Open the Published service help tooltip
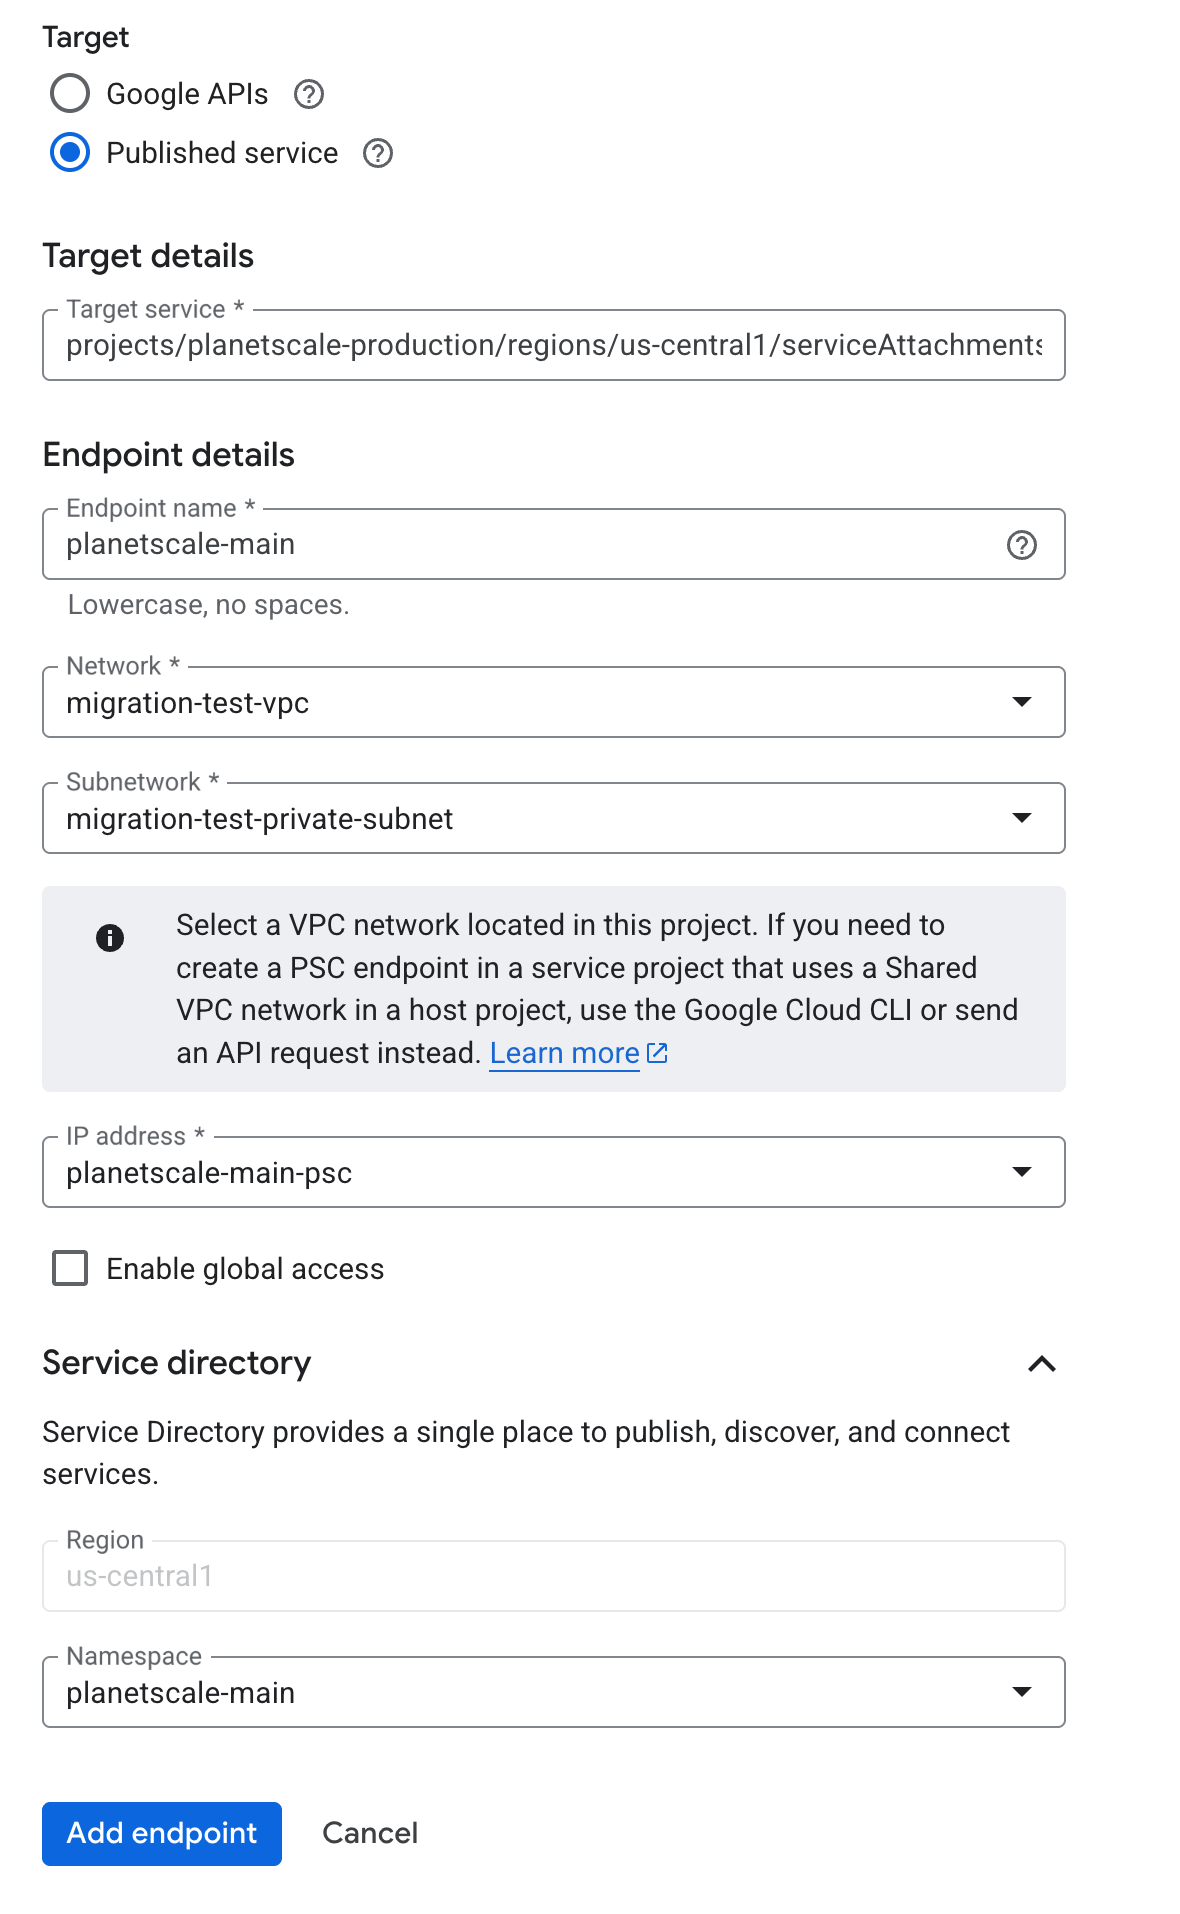Image resolution: width=1180 pixels, height=1914 pixels. click(x=377, y=153)
